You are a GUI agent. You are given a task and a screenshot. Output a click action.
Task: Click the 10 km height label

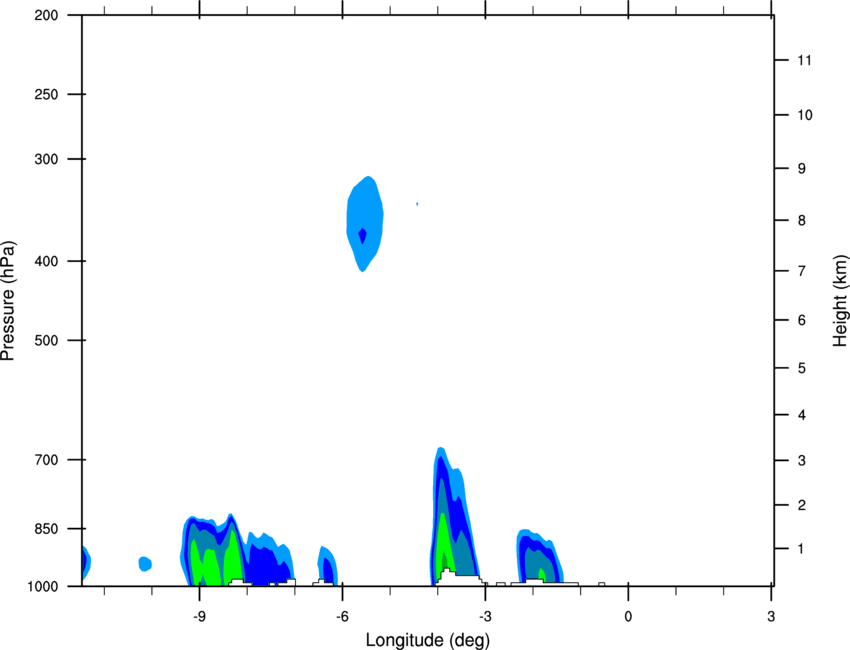point(805,115)
